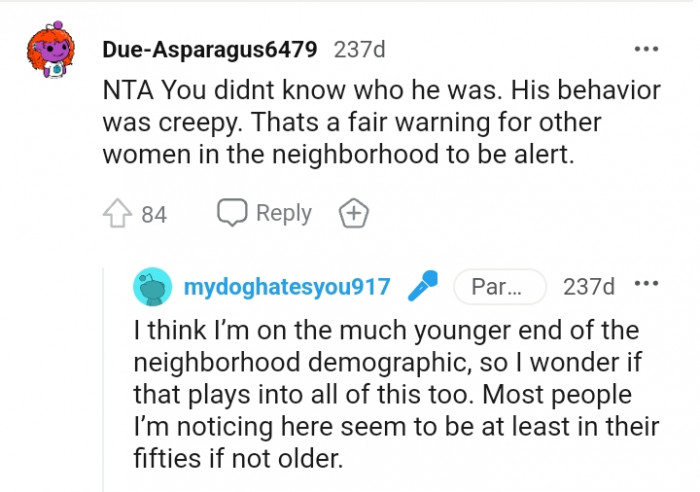
Task: Click the truncated 'Par...' flair pill
Action: 499,287
